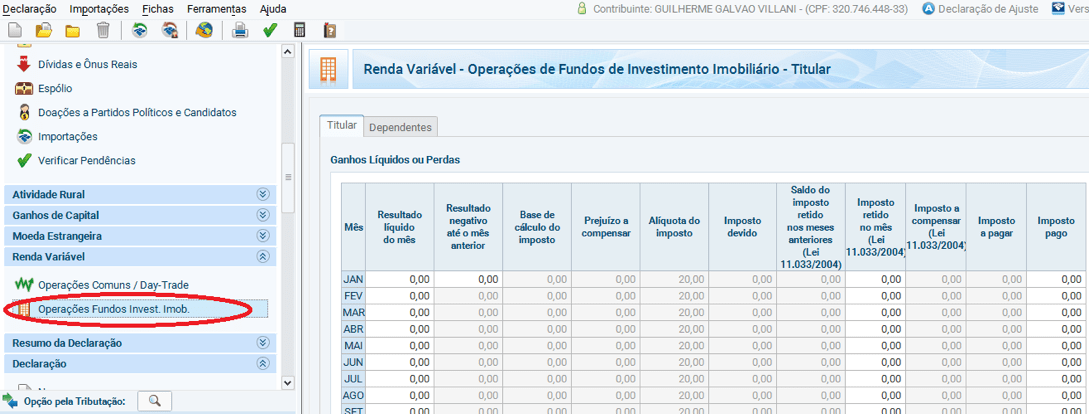Open the Declaração menu

[x=30, y=9]
